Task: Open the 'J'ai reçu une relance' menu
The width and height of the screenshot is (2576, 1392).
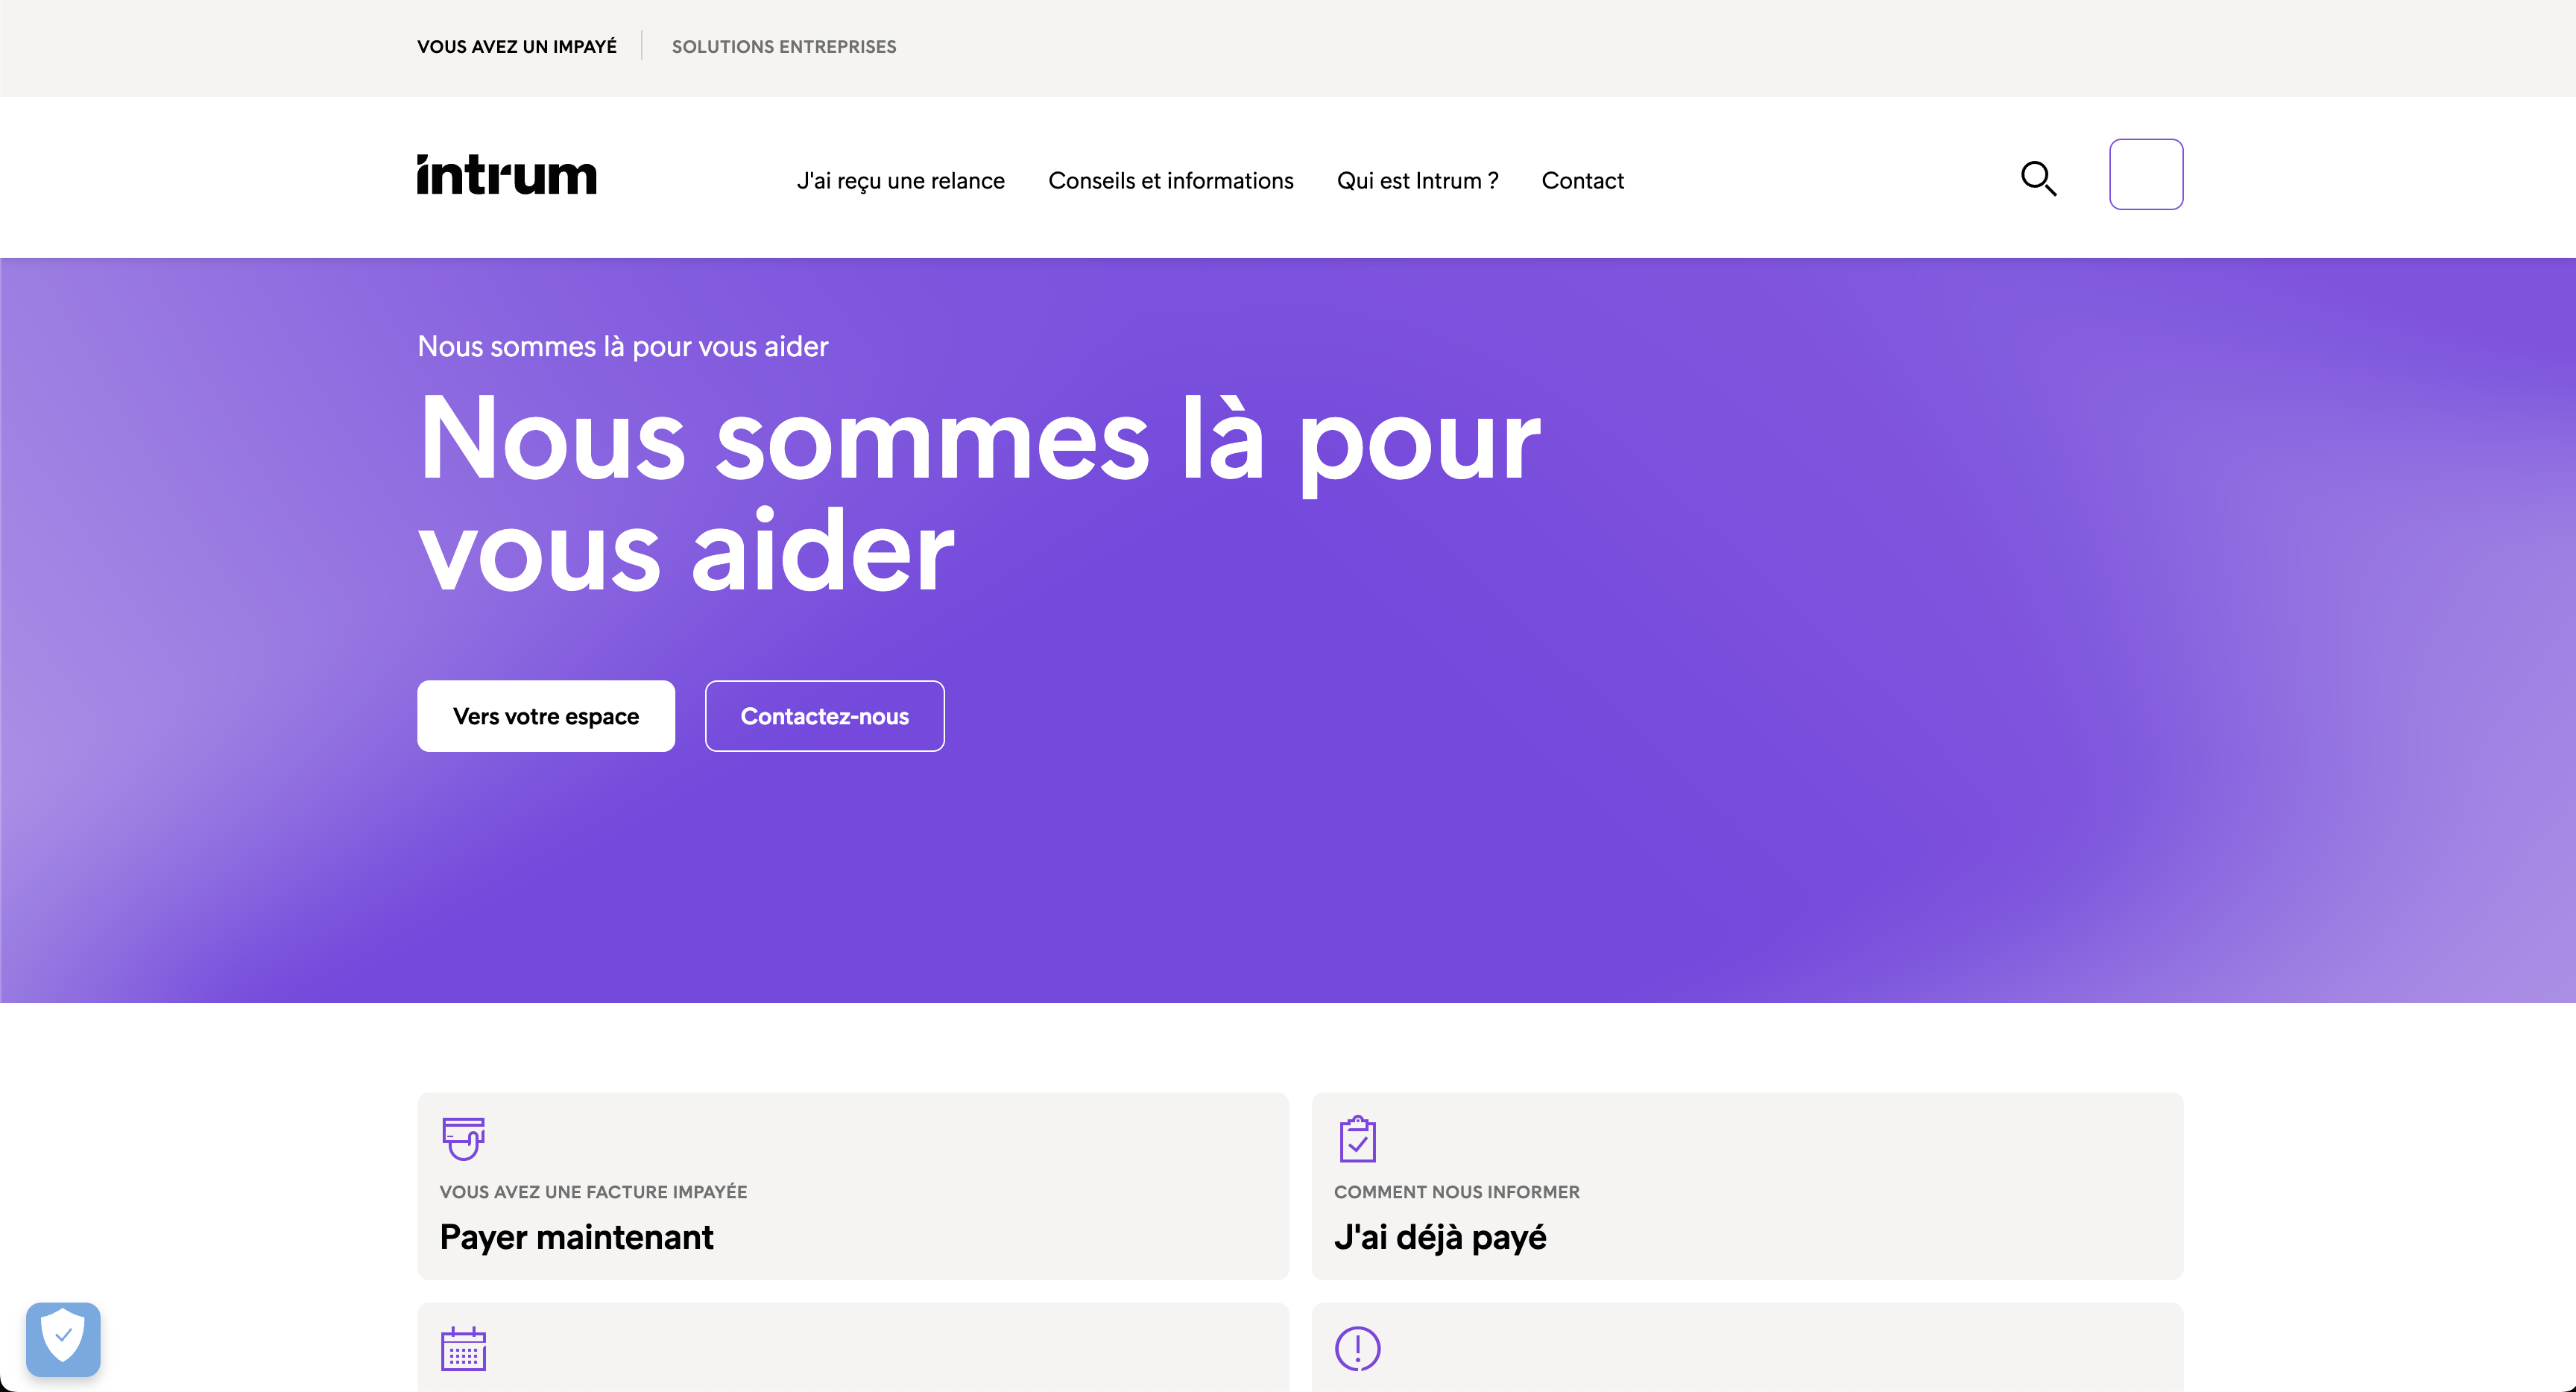Action: [900, 181]
